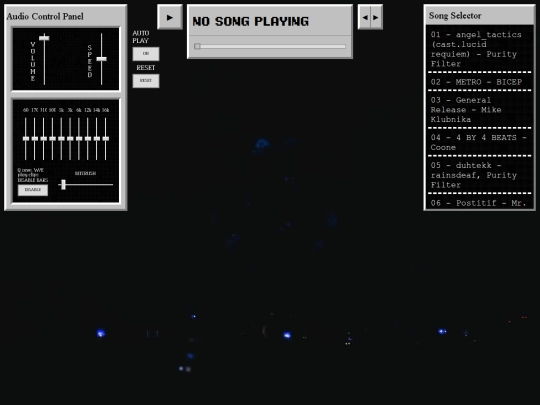Skip to the next song arrow
The height and width of the screenshot is (405, 540).
coord(376,17)
